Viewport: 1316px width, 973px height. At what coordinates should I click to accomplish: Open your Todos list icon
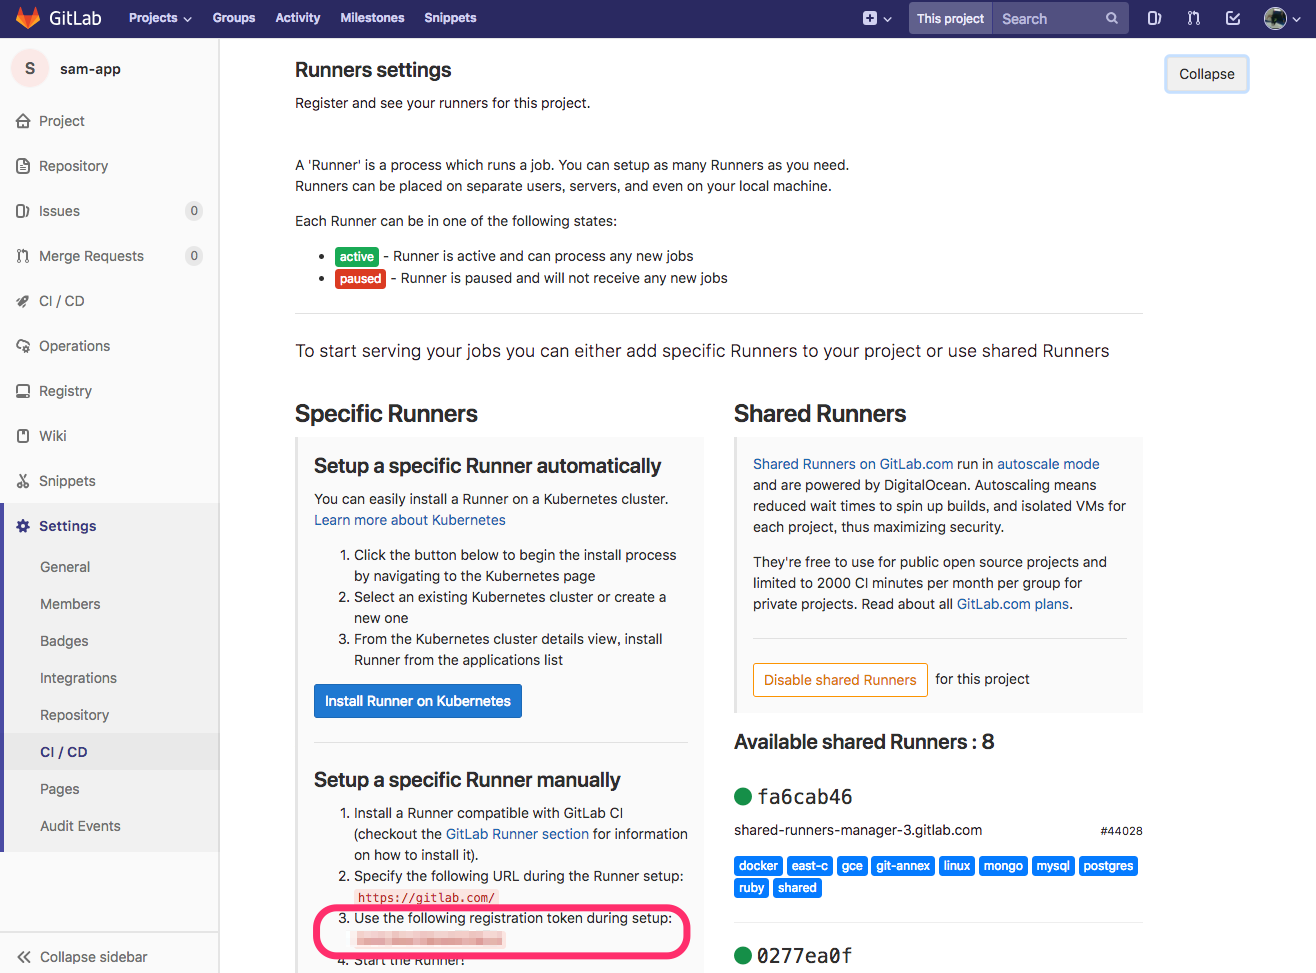1232,17
